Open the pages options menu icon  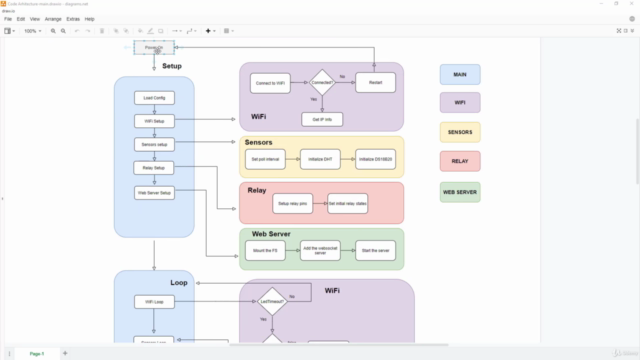(9, 354)
